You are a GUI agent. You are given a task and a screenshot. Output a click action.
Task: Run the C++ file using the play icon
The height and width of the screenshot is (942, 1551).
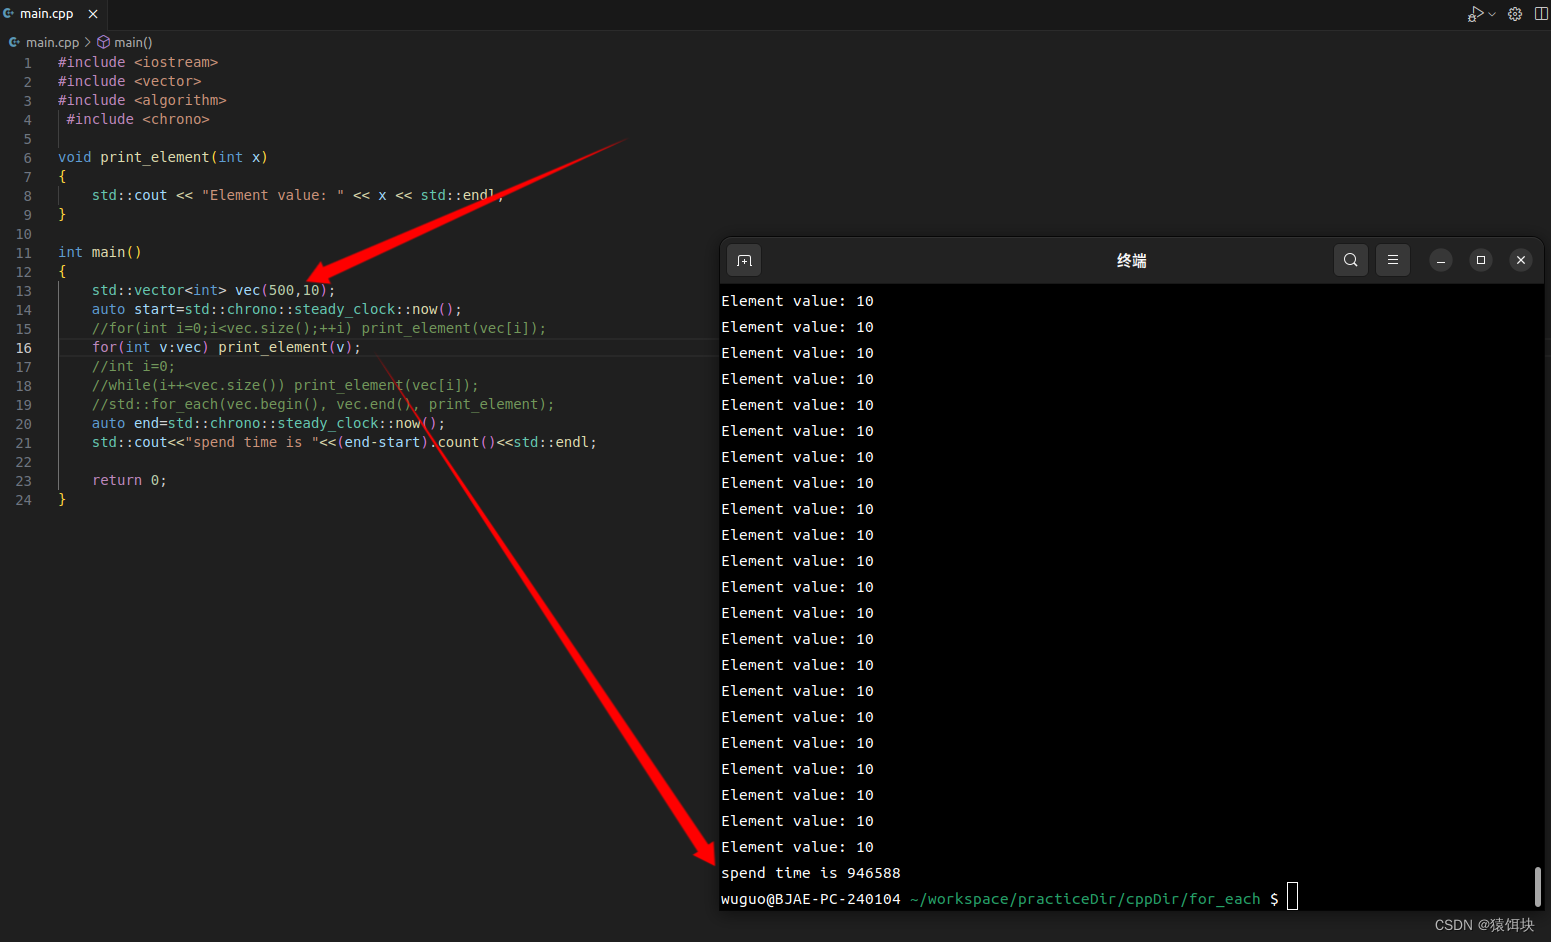coord(1474,14)
